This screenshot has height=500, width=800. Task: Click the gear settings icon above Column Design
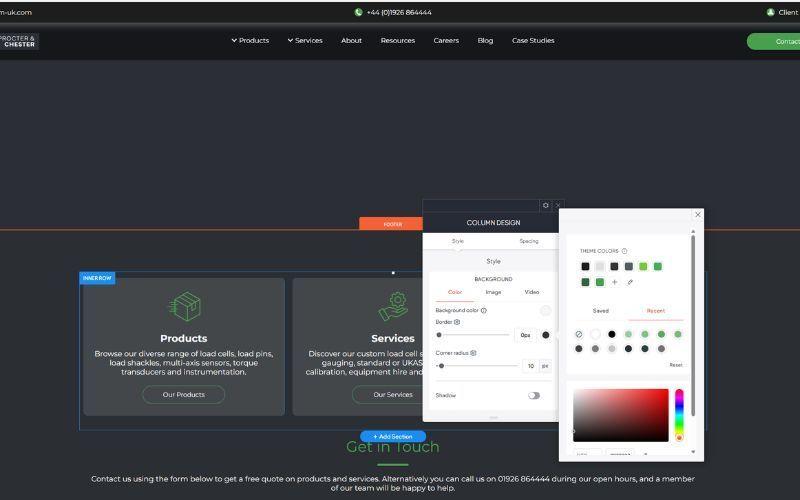pyautogui.click(x=545, y=205)
